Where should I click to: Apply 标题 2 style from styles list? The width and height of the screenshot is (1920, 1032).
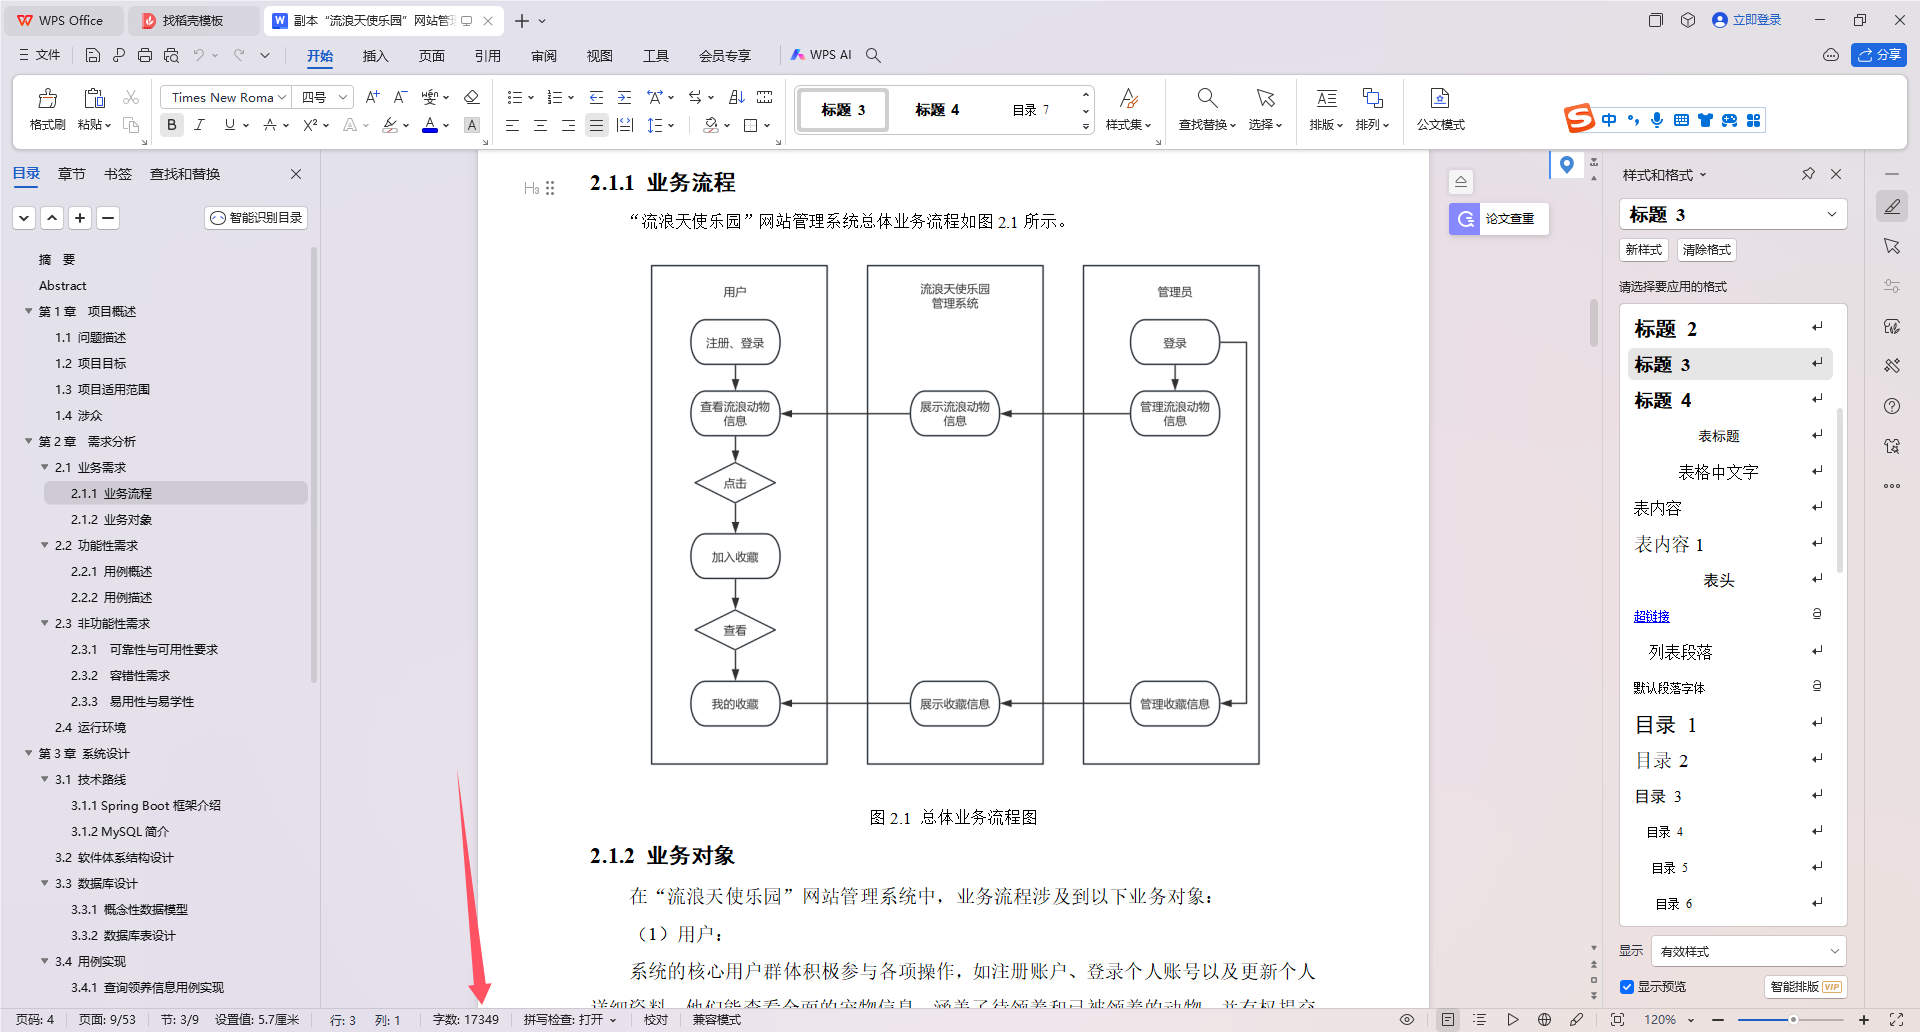(x=1730, y=329)
